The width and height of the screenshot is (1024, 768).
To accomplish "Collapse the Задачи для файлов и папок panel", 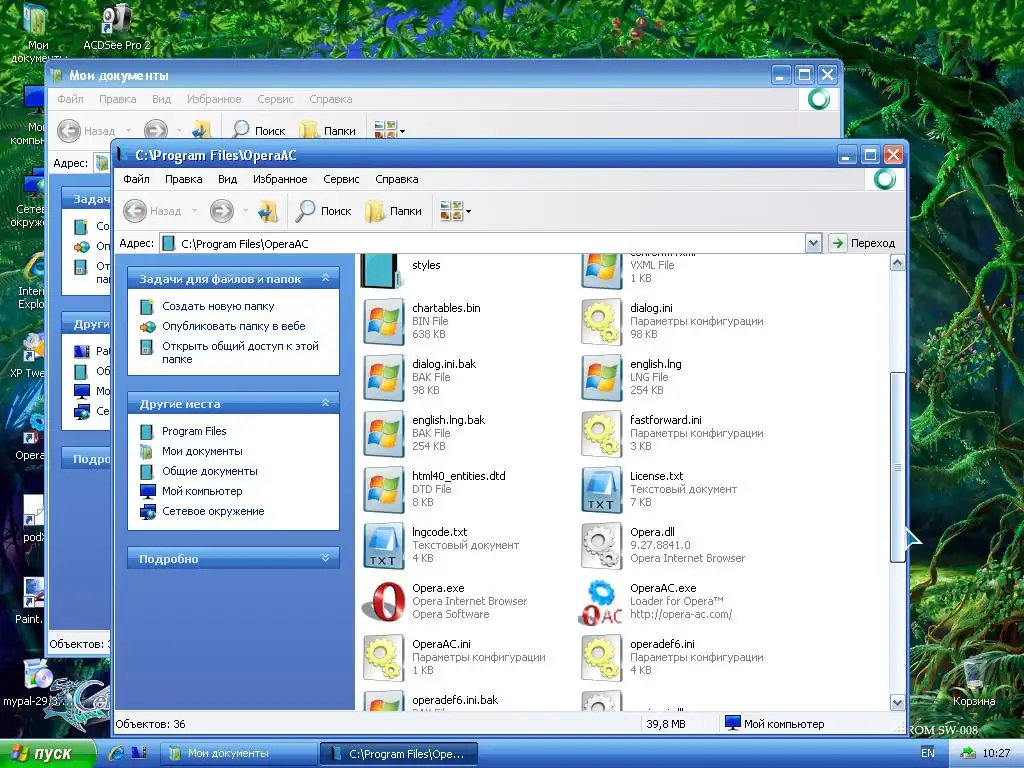I will pyautogui.click(x=325, y=278).
